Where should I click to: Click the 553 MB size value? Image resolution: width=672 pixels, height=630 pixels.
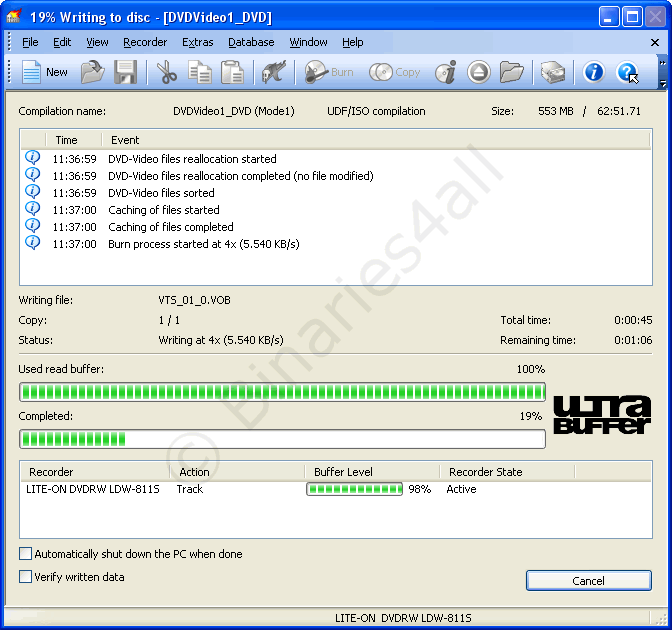555,111
